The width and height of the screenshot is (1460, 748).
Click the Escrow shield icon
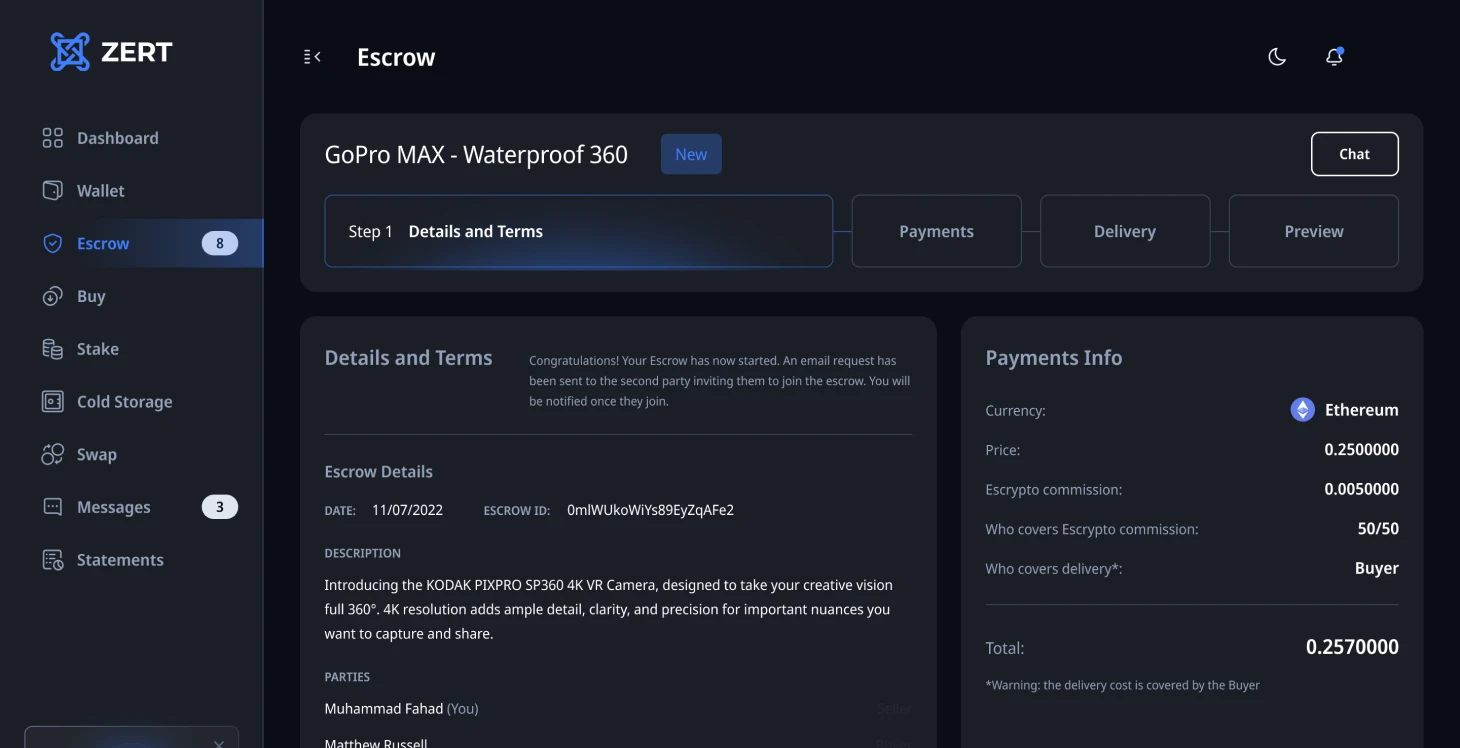click(52, 242)
